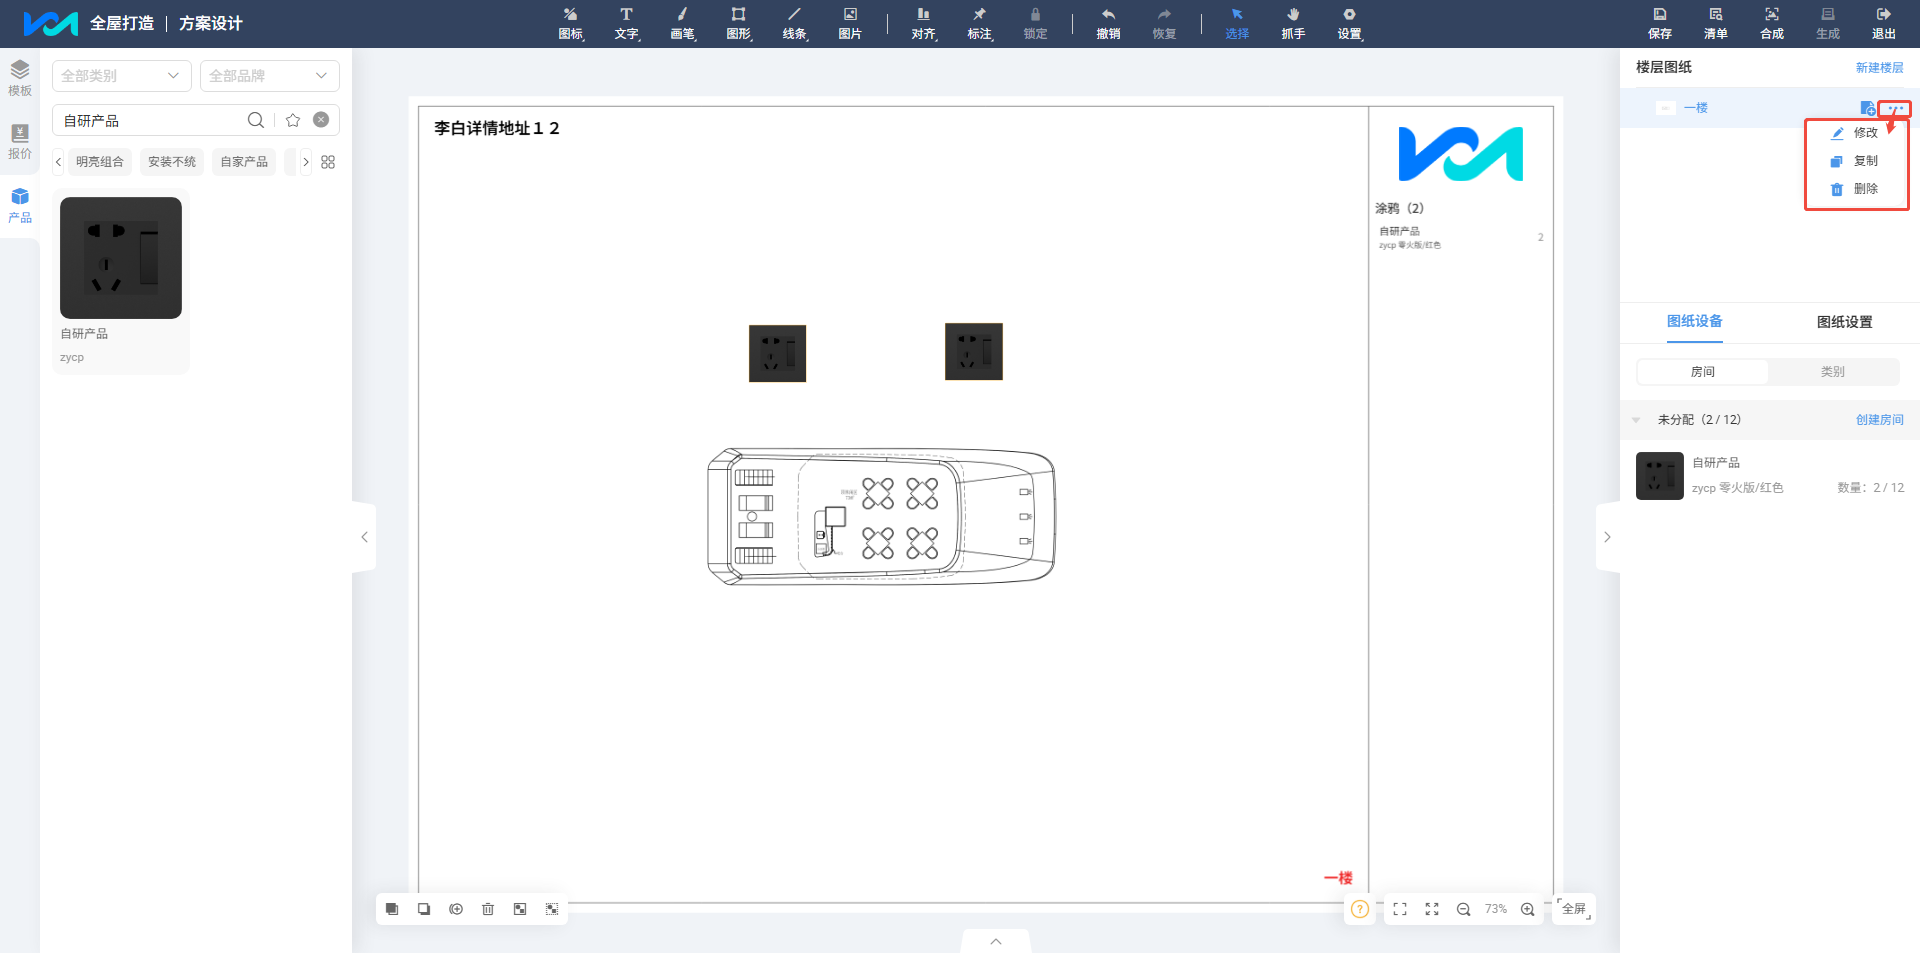Switch to the 图纸设置 tab

pos(1845,322)
